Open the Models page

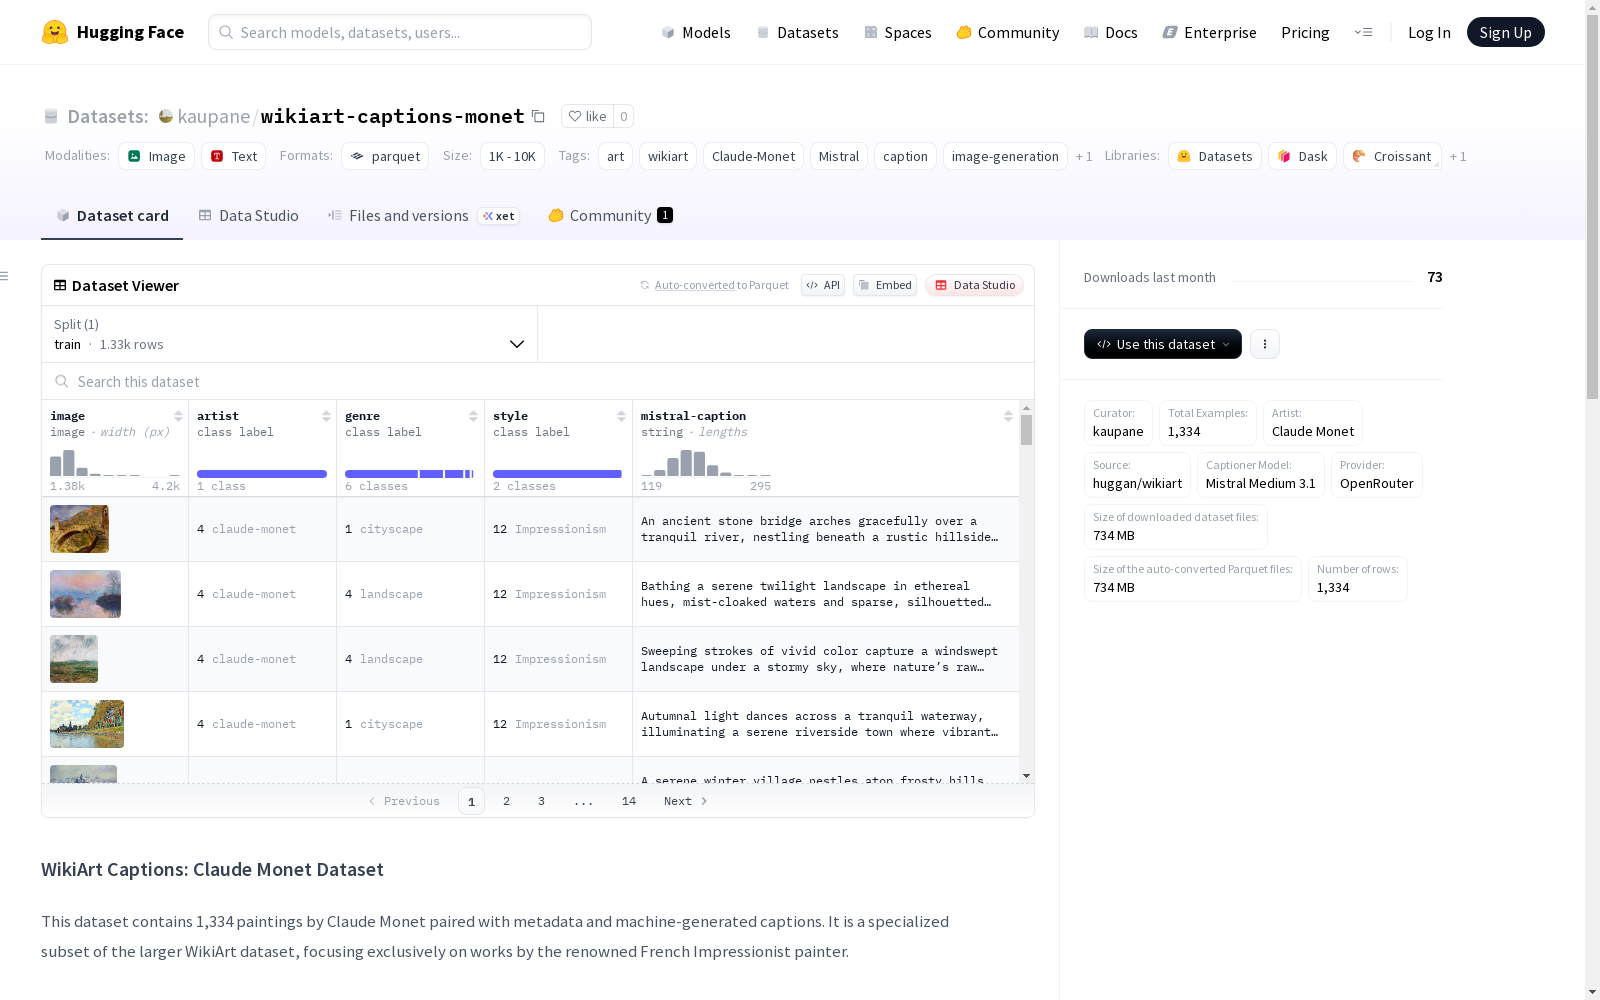(696, 32)
